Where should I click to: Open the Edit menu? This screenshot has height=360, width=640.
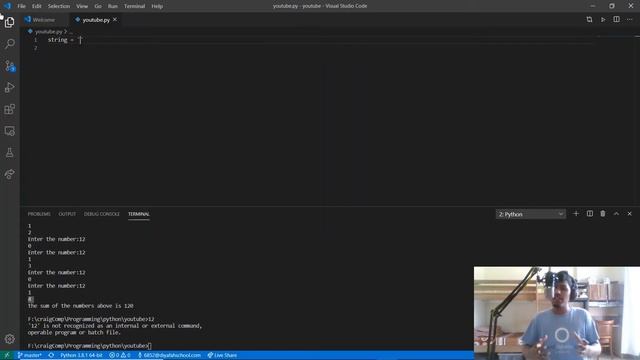coord(37,6)
